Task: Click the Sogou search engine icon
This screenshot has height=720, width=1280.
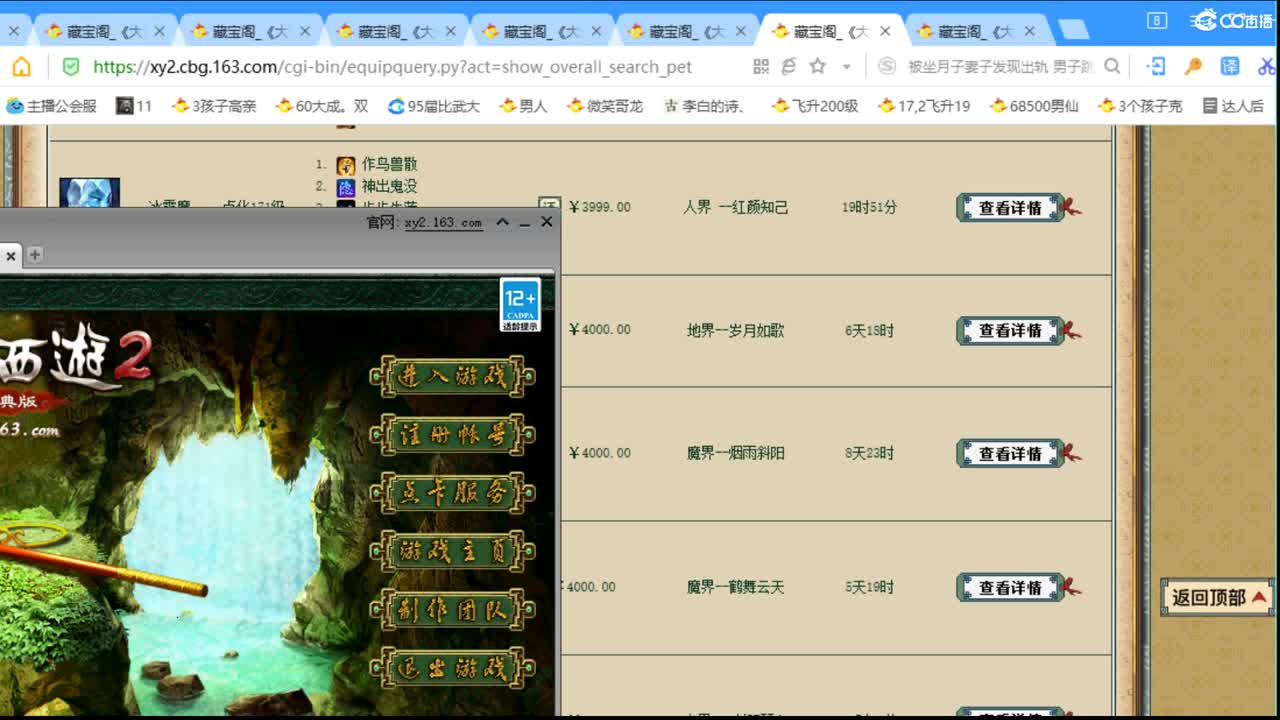Action: click(886, 67)
